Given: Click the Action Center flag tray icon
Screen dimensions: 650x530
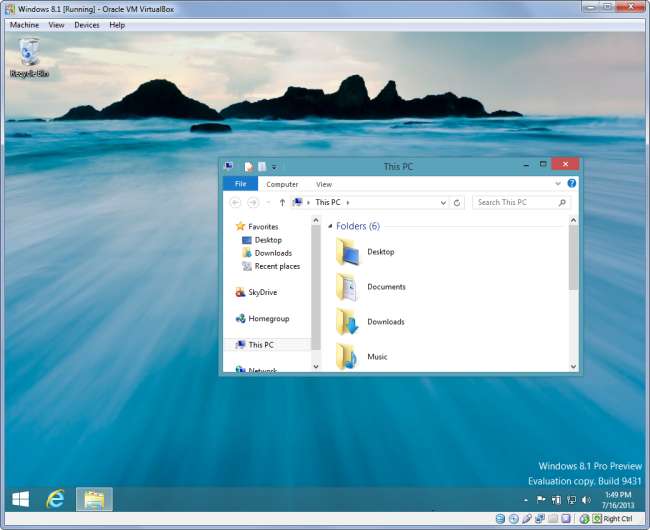Looking at the screenshot, I should 541,499.
